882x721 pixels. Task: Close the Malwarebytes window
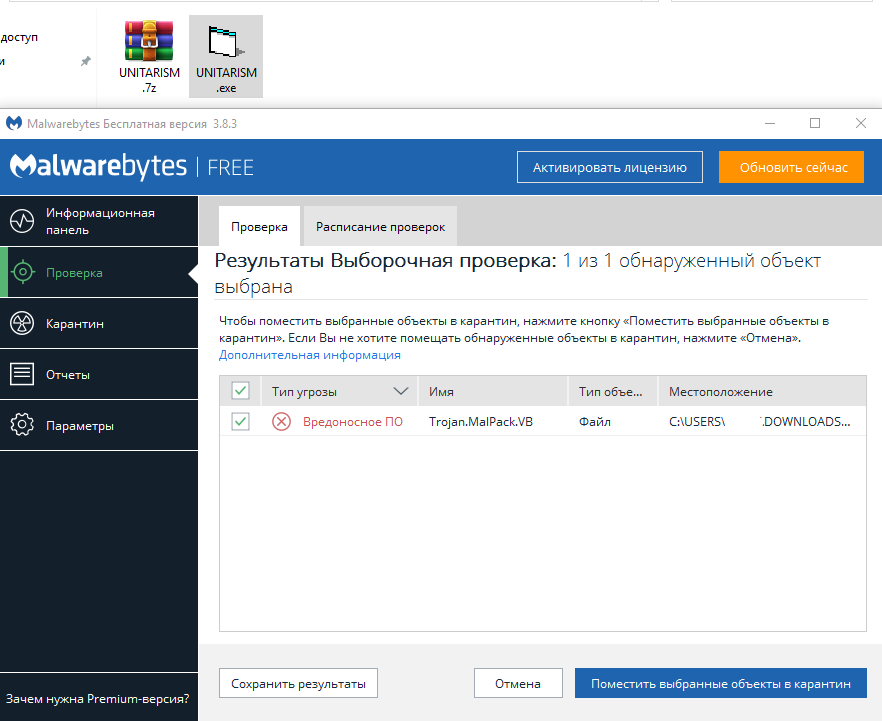861,123
